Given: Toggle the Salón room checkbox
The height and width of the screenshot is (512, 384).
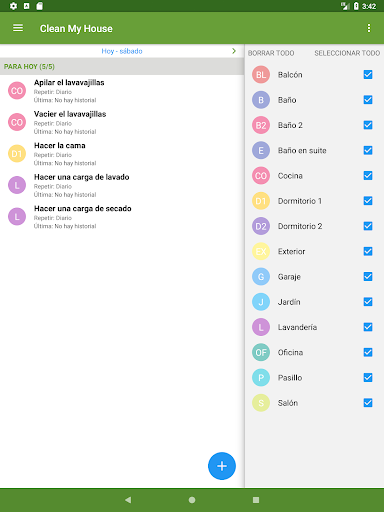Looking at the screenshot, I should click(x=368, y=403).
